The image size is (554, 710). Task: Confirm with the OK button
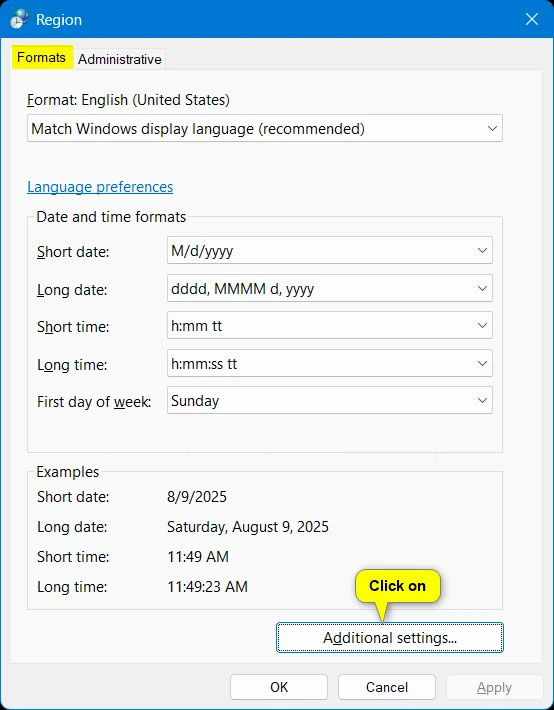point(279,687)
